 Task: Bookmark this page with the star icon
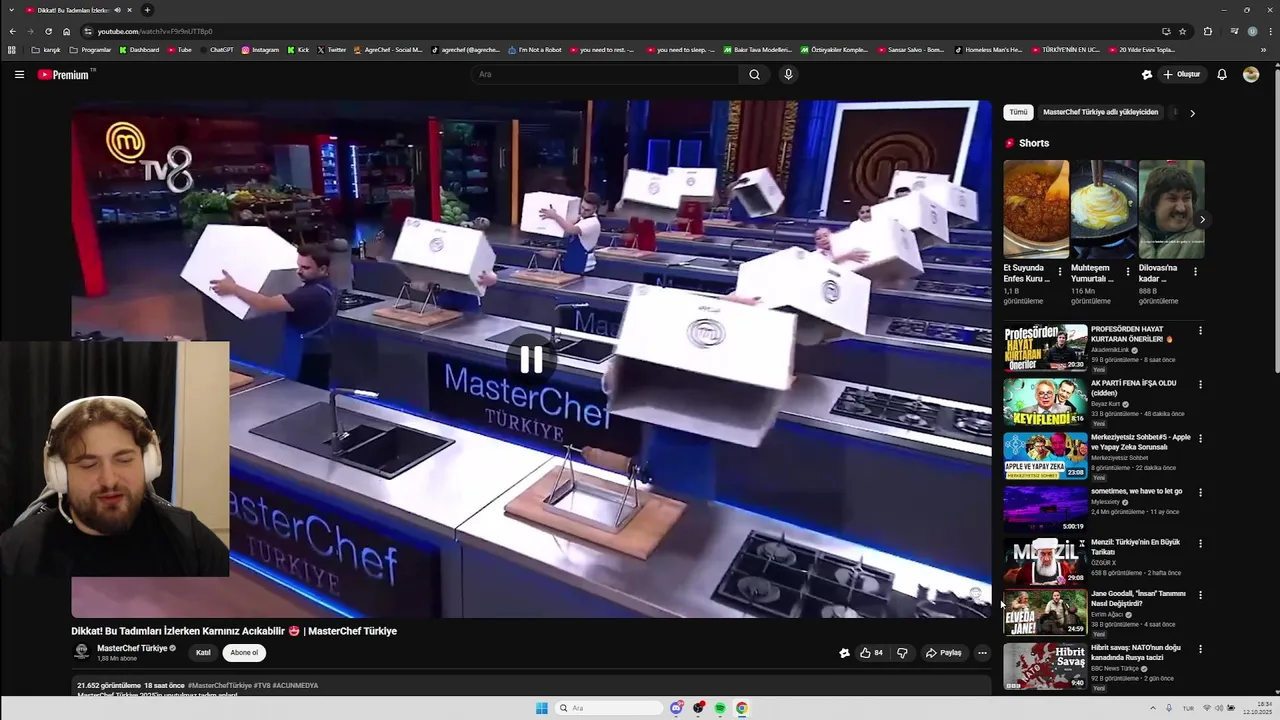pos(1182,31)
